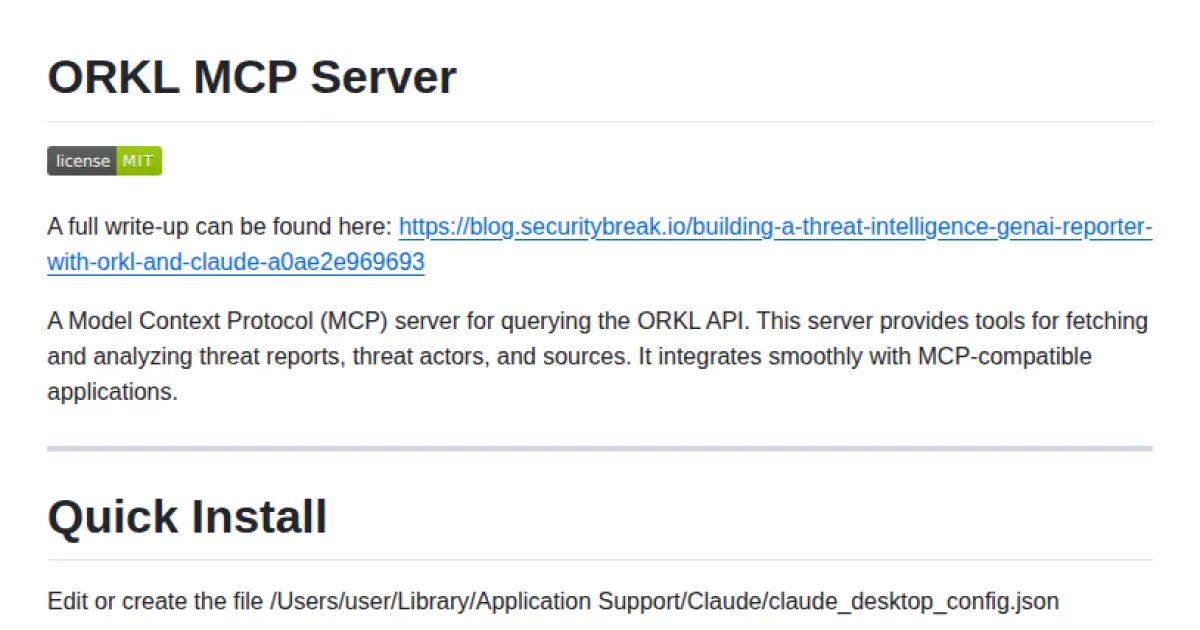
Task: Click the heading anchor for ORKL MCP Server
Action: tap(30, 77)
